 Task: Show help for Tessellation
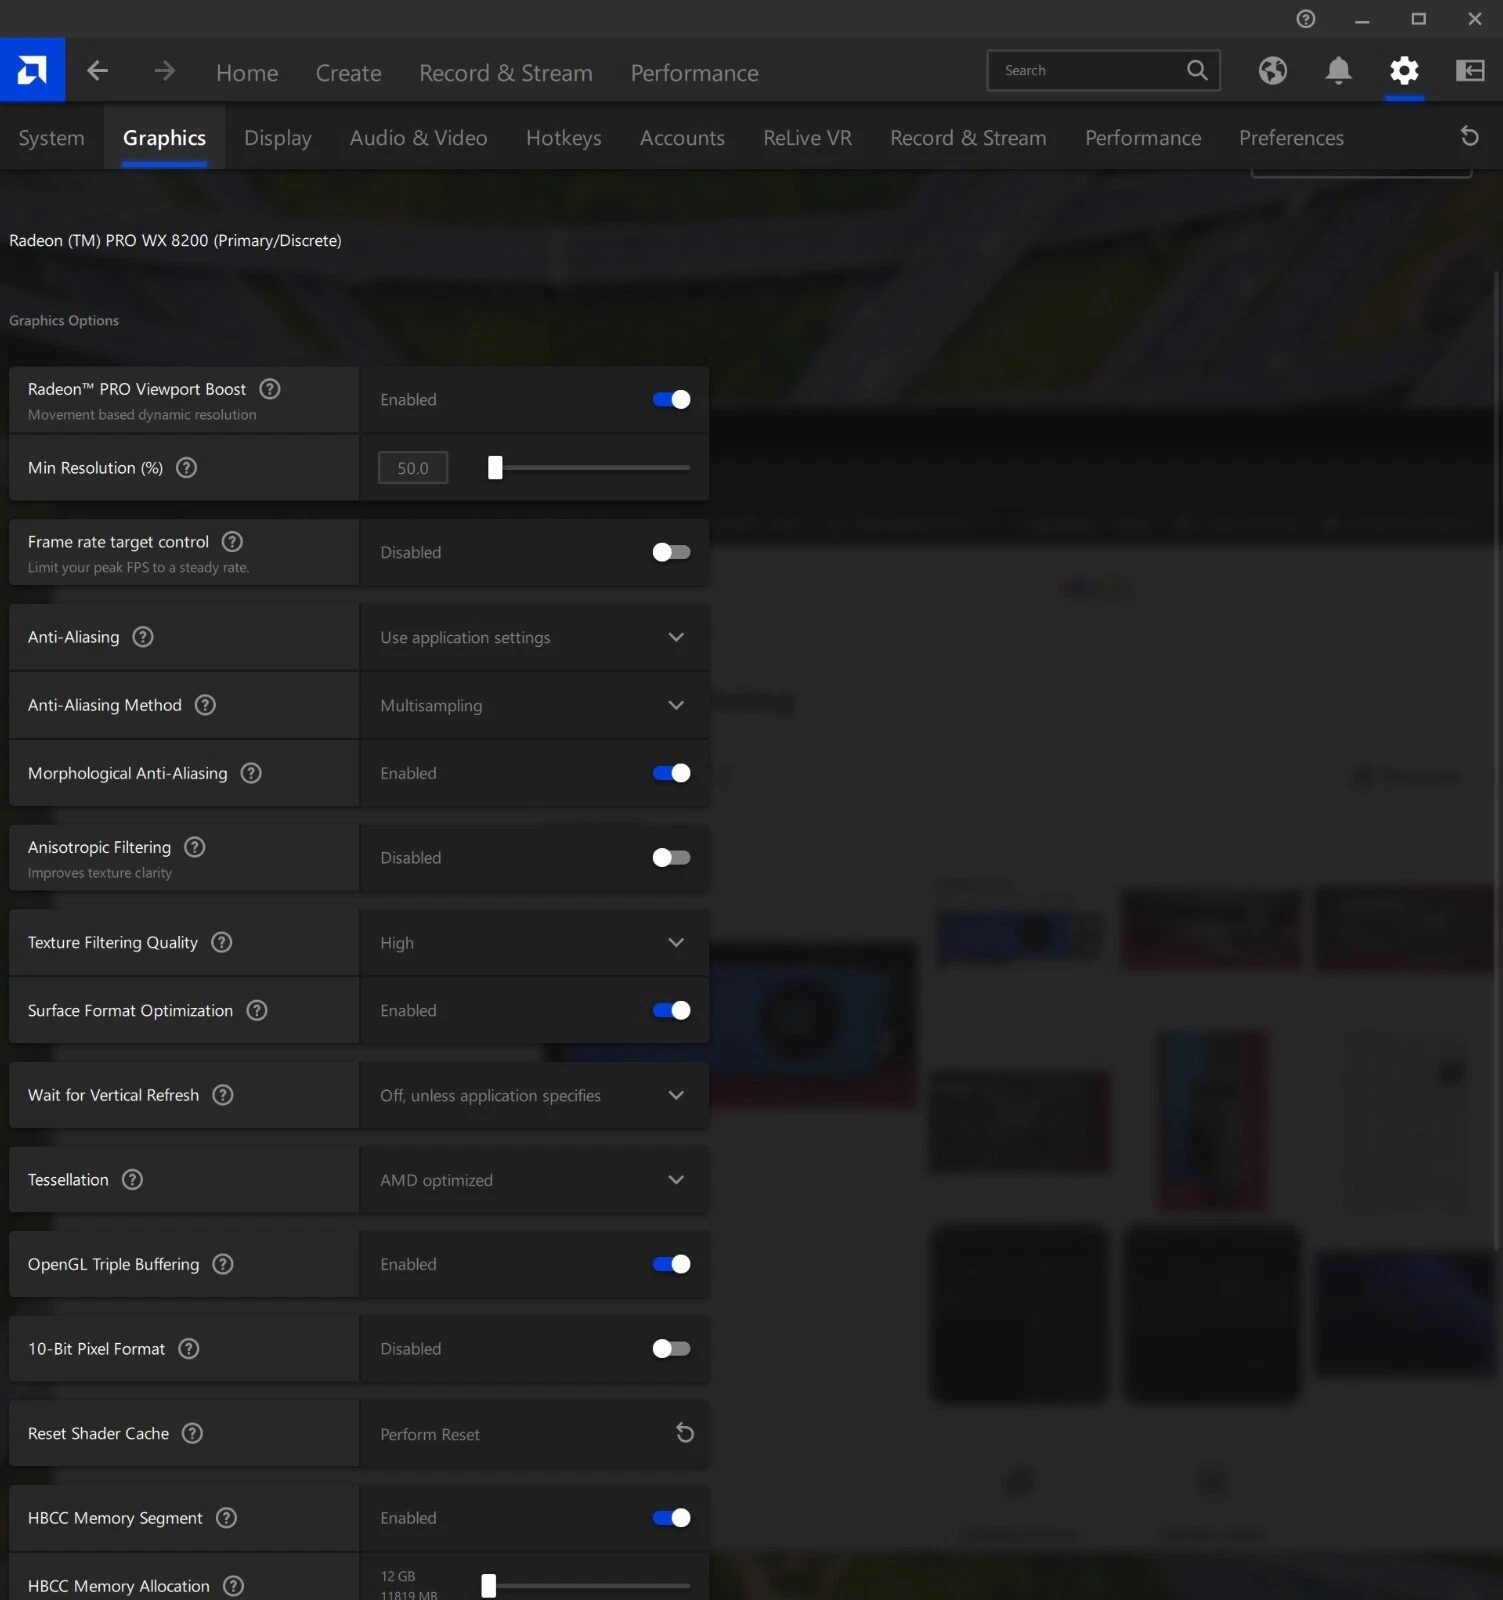132,1179
